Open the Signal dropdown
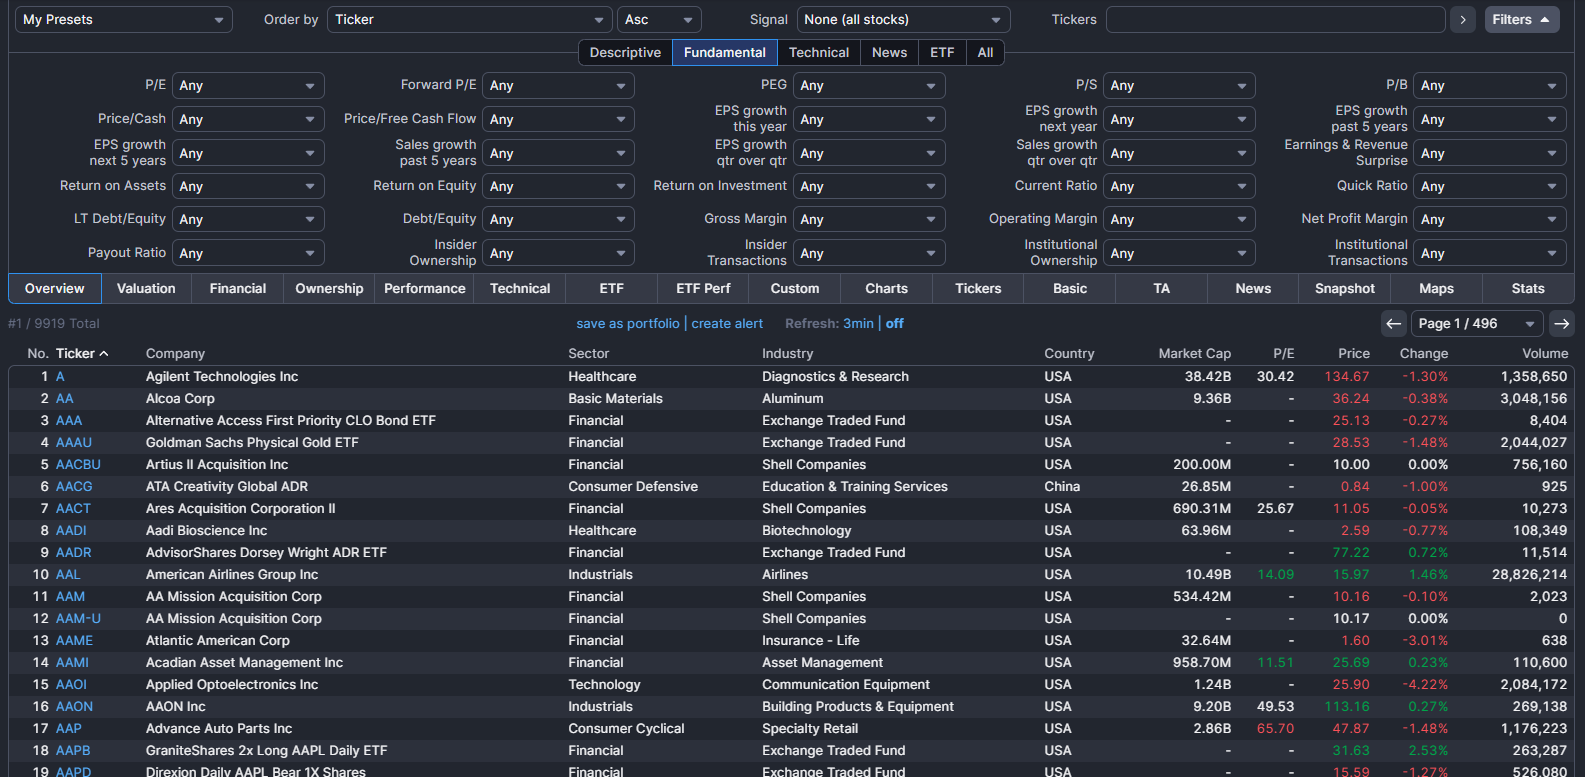1585x777 pixels. coord(903,20)
